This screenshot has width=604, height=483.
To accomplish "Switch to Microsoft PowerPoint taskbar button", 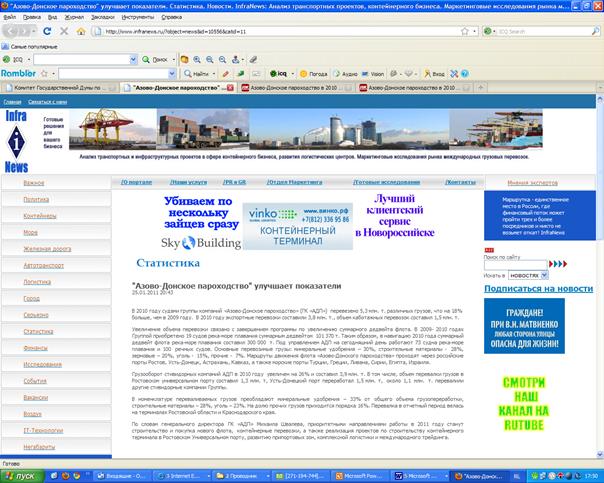I will (358, 476).
